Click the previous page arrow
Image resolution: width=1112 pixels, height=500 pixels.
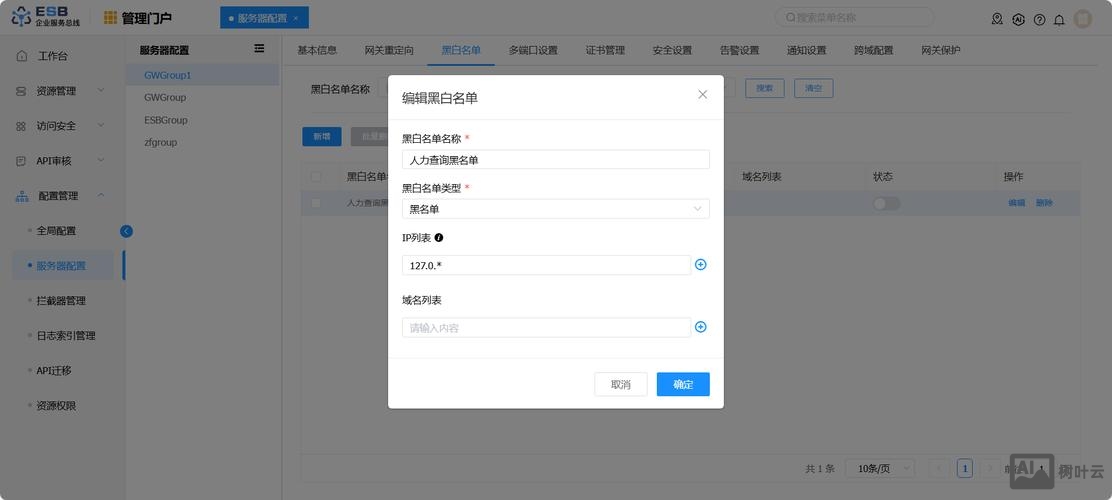click(x=940, y=468)
